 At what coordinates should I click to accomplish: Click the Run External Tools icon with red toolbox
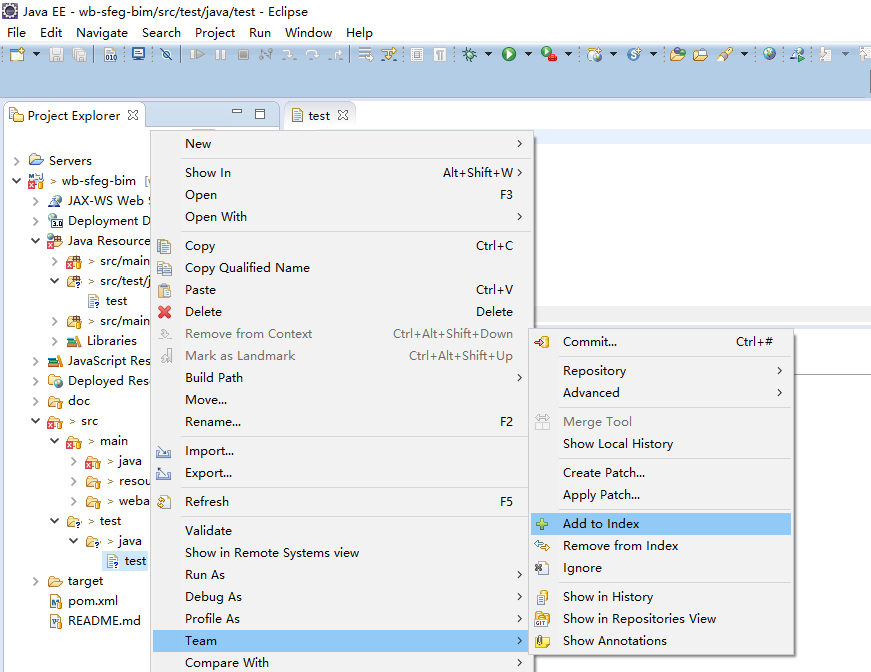(x=549, y=54)
